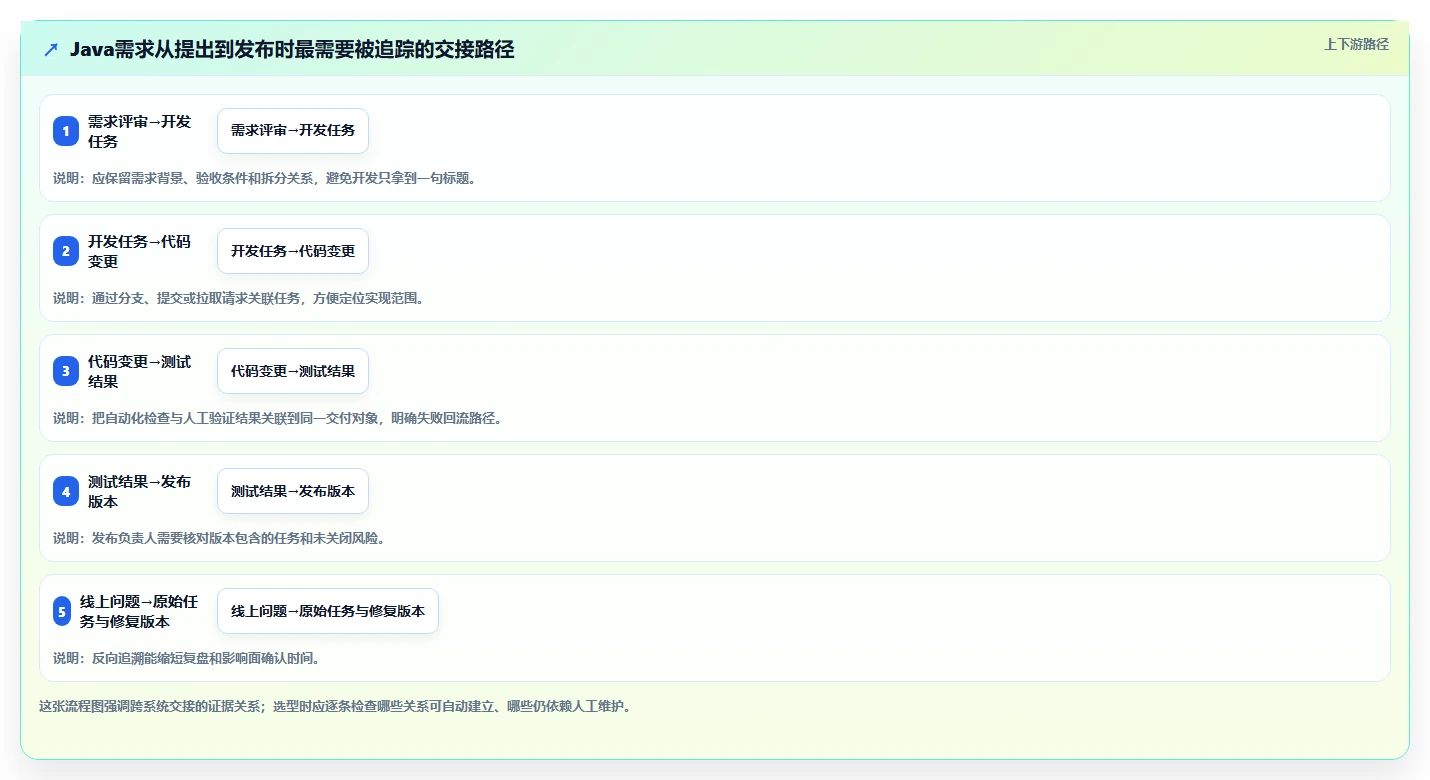Click the description 反向追溯能缩短复盘和影响面确认时间
Image resolution: width=1430 pixels, height=780 pixels.
189,658
